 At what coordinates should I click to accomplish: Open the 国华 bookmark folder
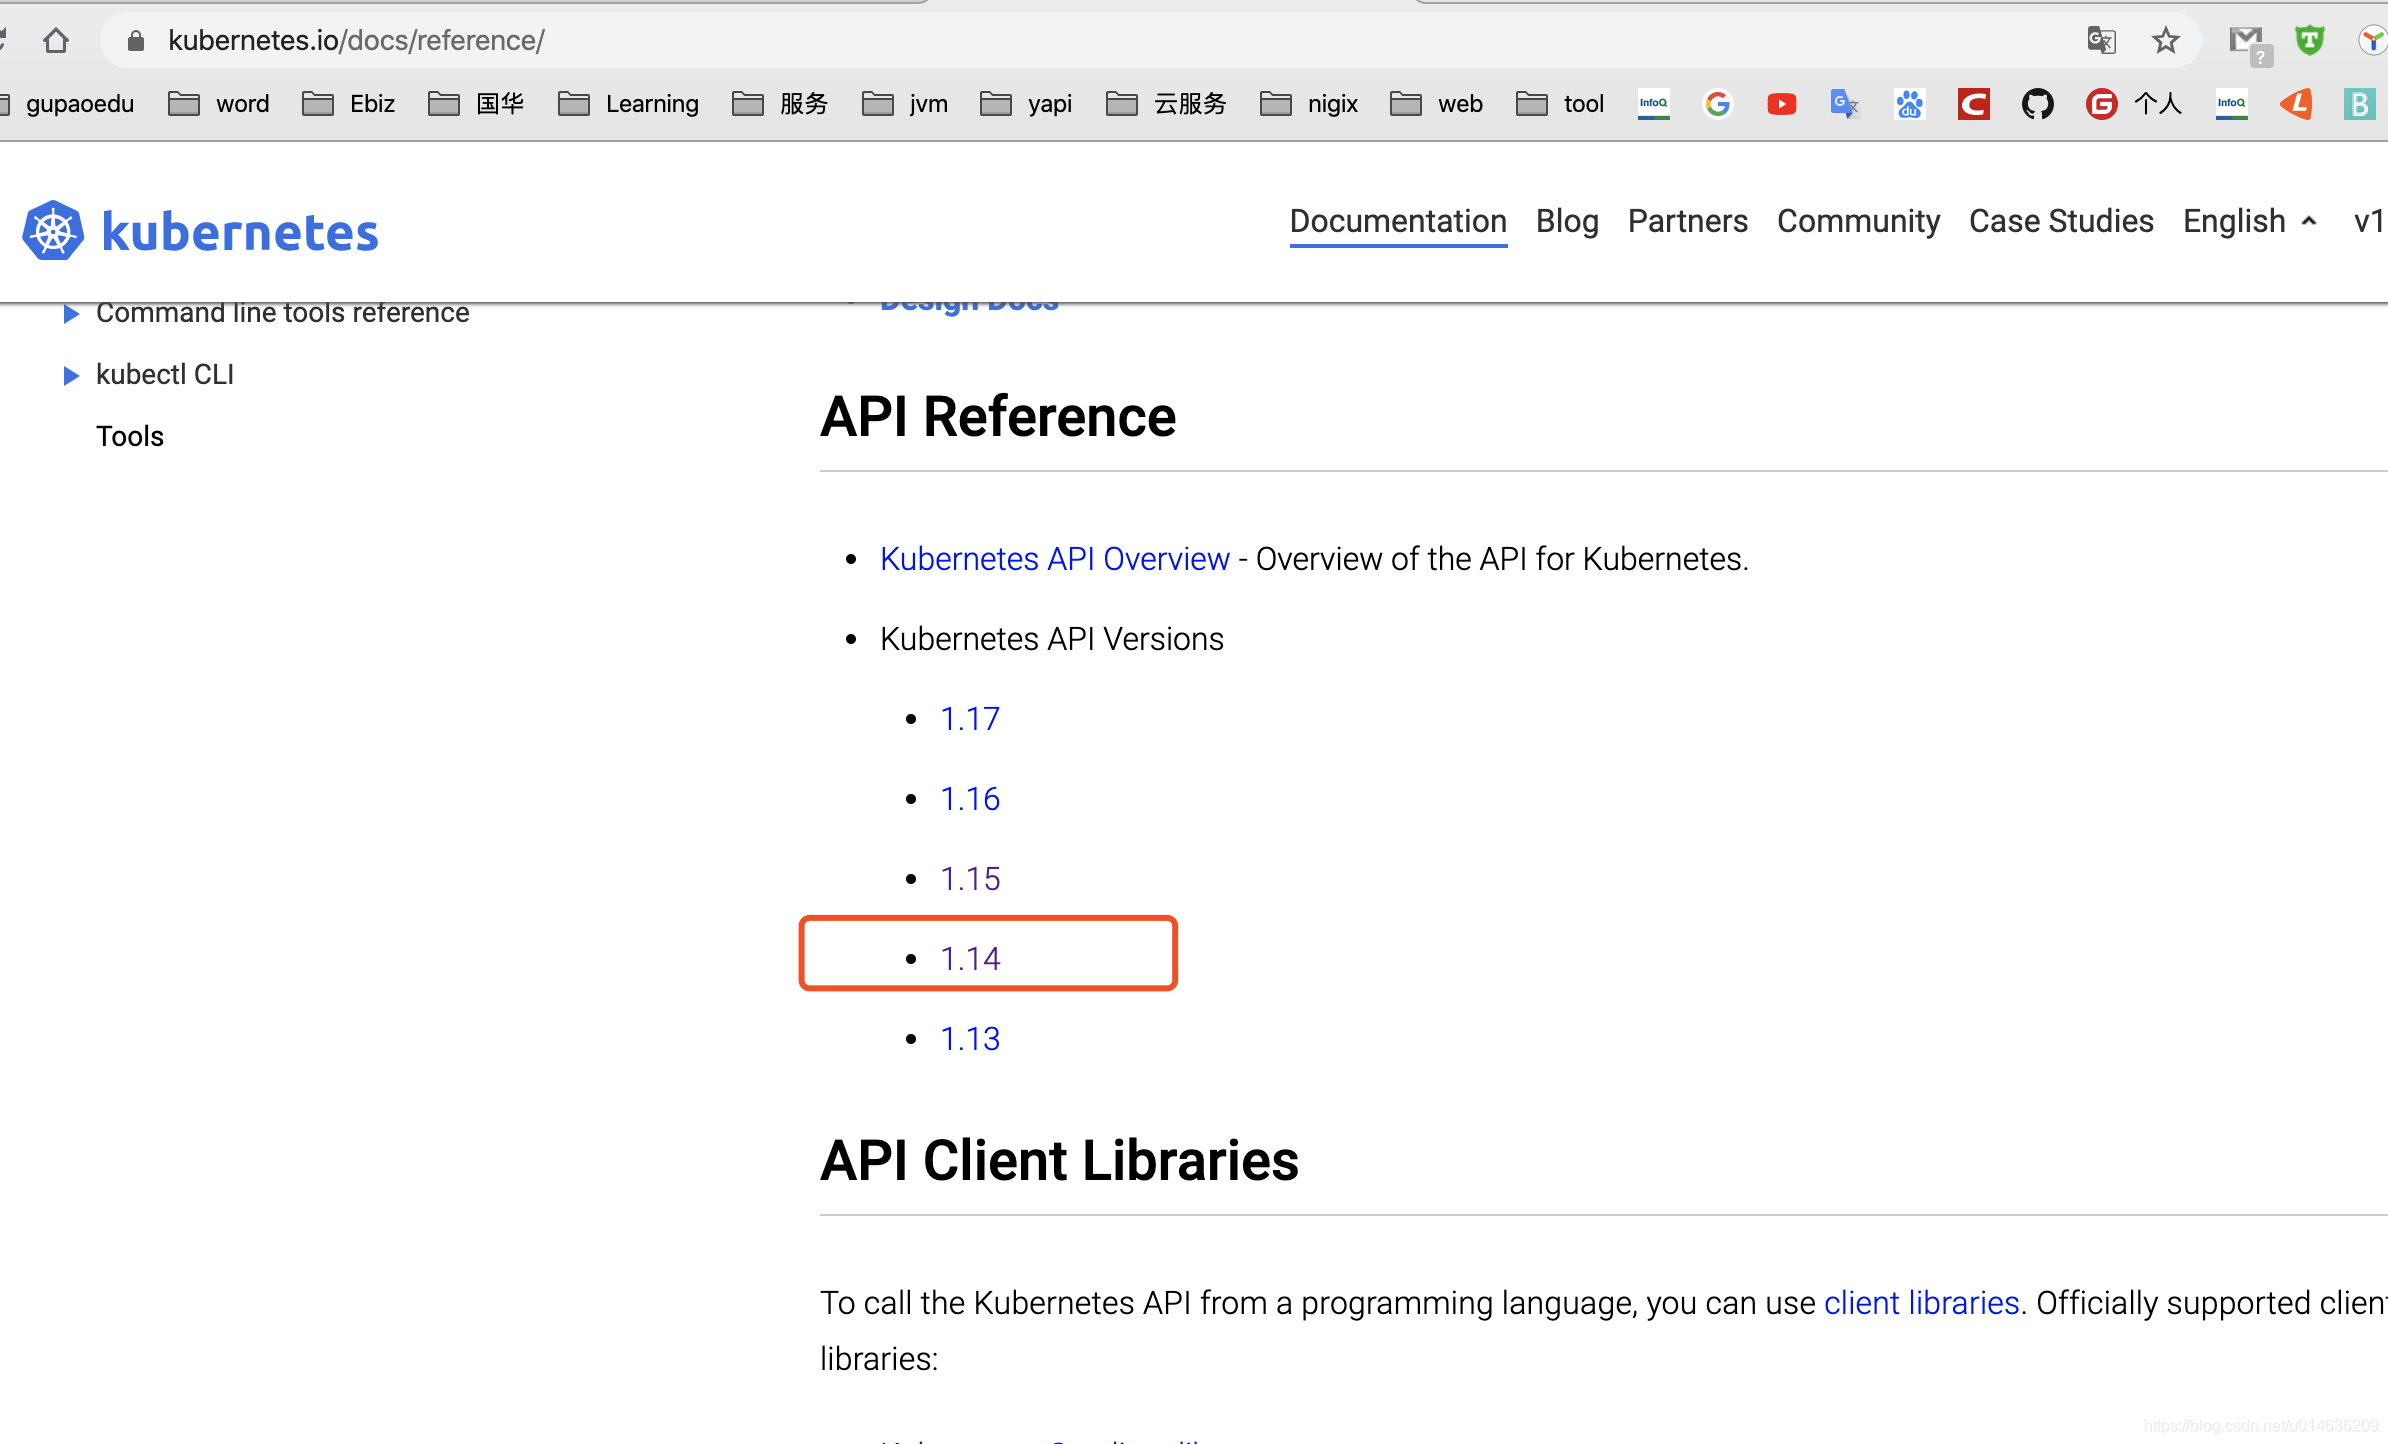[x=476, y=104]
